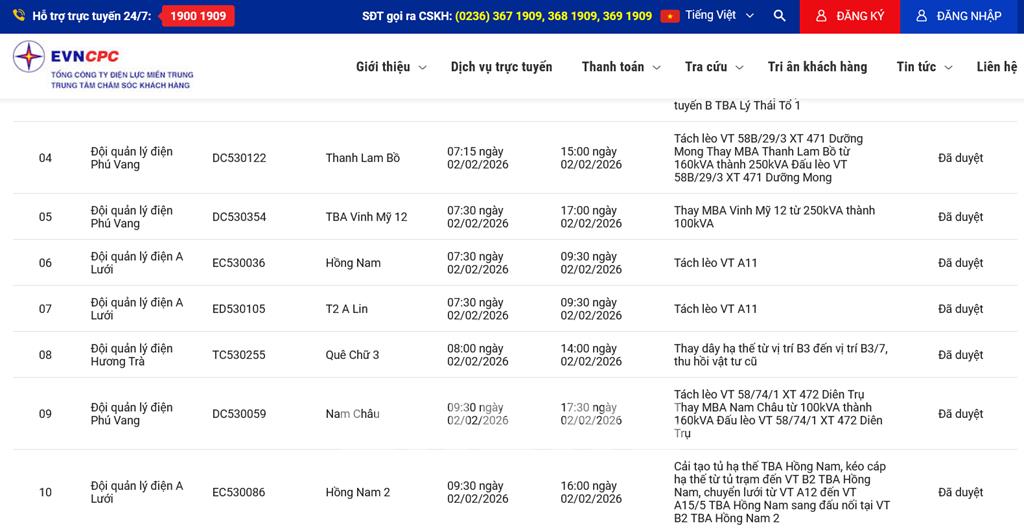This screenshot has height=530, width=1024.
Task: Click CSKH phone number (0236) 367 1909
Action: tap(498, 16)
